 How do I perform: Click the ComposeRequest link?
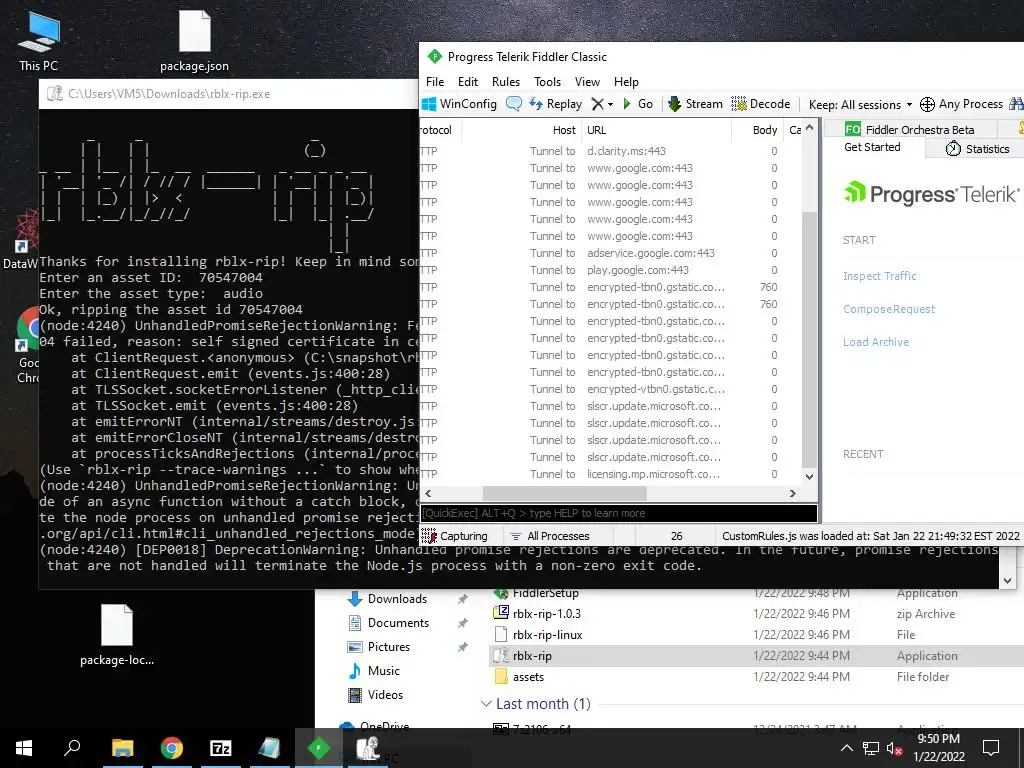click(x=889, y=309)
